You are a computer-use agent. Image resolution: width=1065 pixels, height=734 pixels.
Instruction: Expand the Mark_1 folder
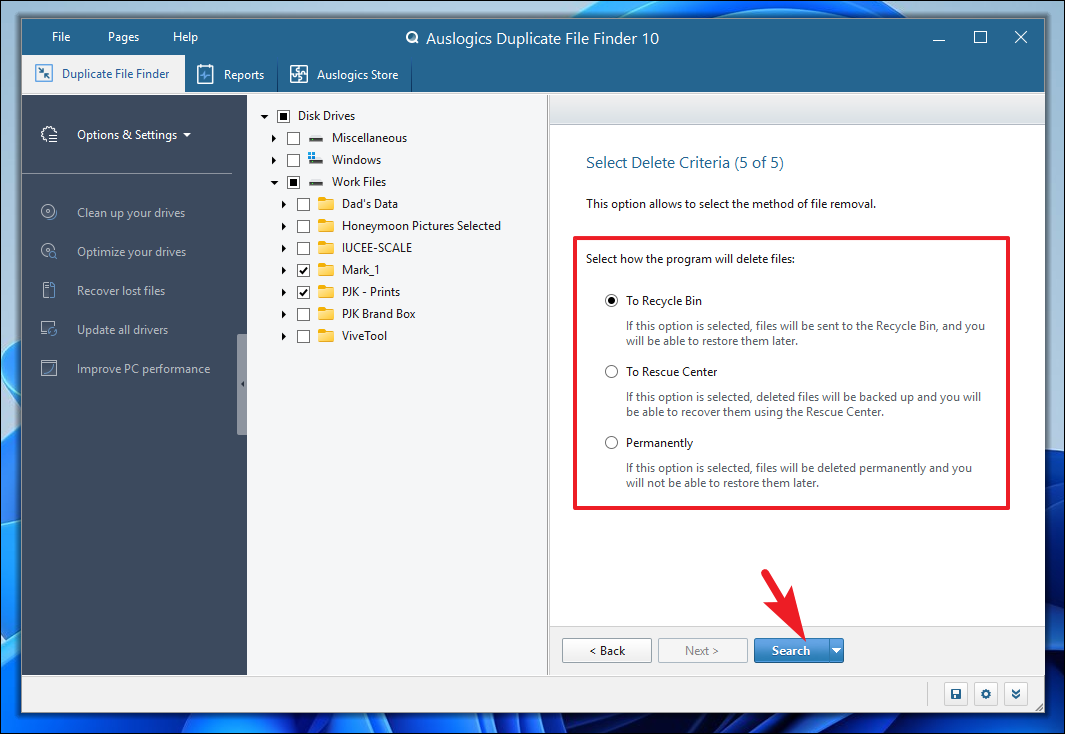point(284,270)
